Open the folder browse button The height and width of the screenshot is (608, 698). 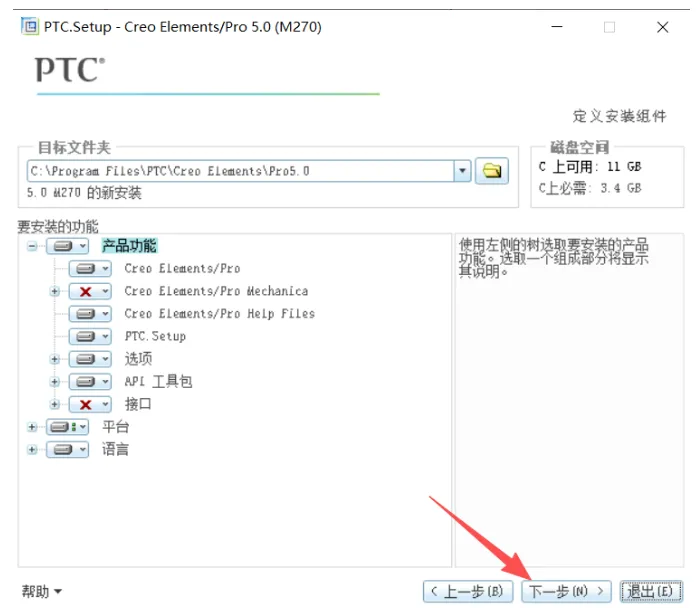tap(492, 171)
